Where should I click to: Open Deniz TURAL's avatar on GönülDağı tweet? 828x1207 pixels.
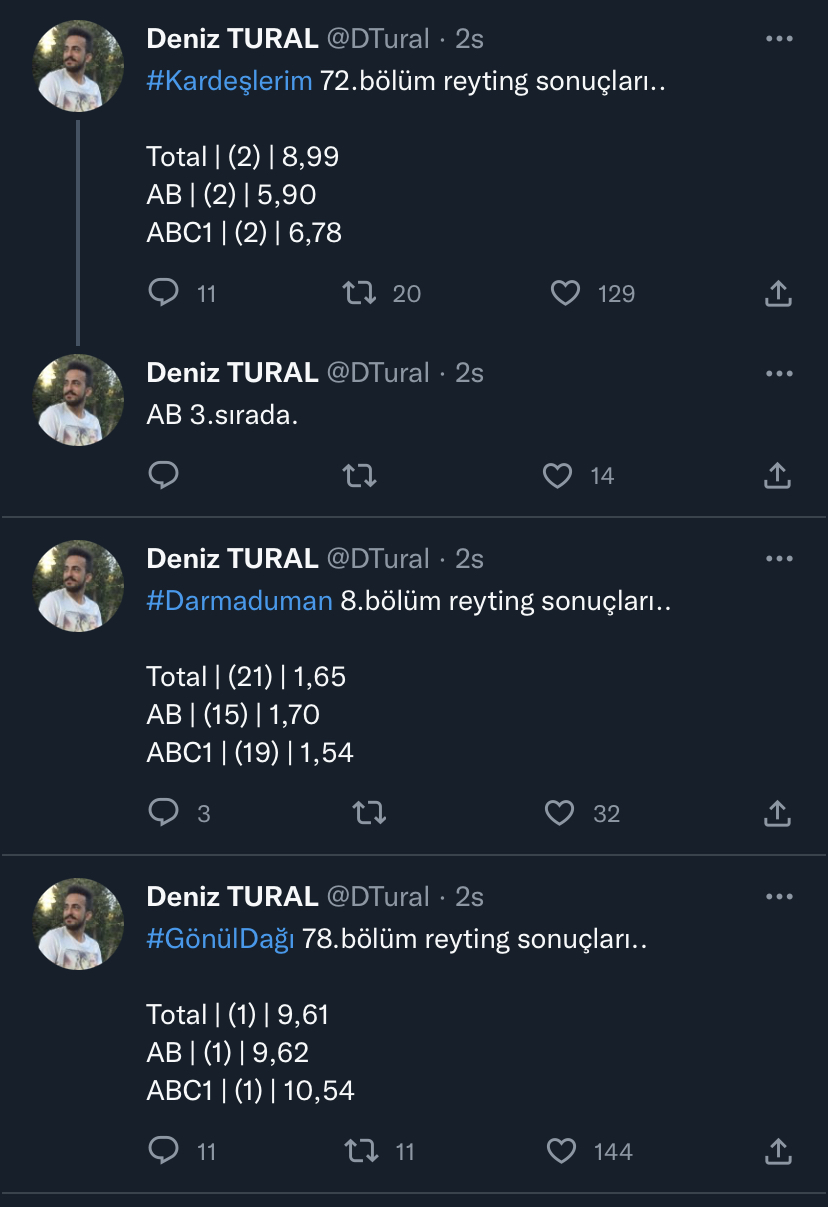79,924
